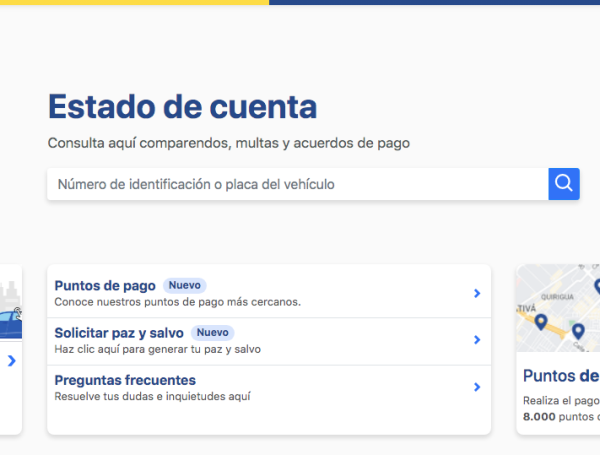
Task: Click the map thumbnail with location pins
Action: tap(558, 308)
